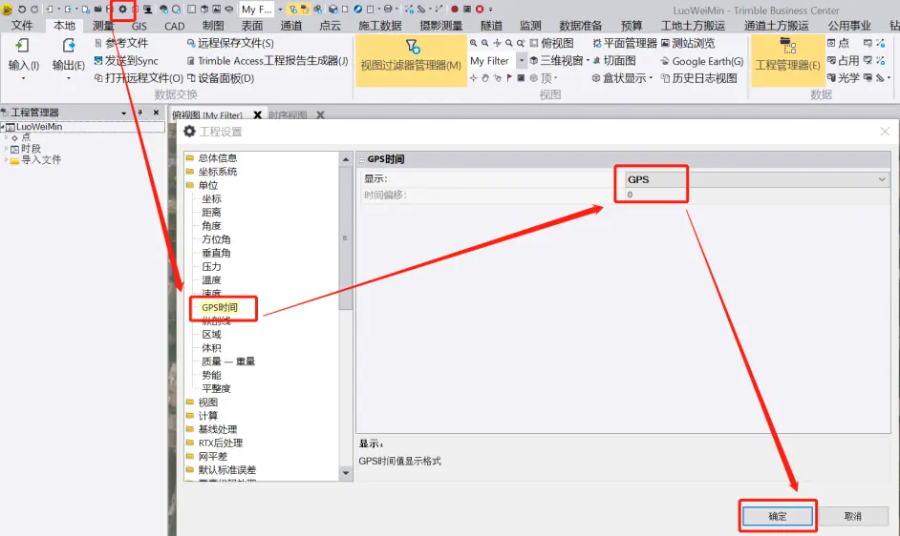Click the settings tree scrollbar down arrow
The height and width of the screenshot is (536, 900).
point(346,475)
